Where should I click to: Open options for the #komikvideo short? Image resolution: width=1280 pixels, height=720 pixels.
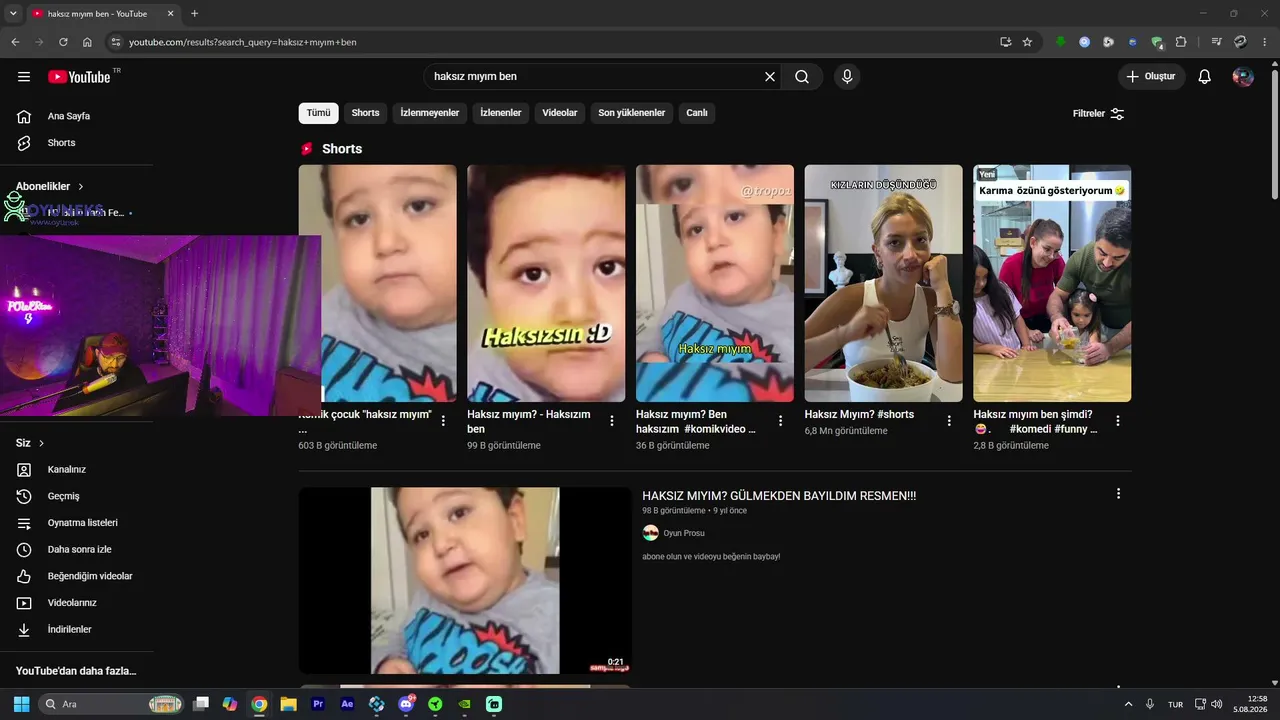coord(781,421)
